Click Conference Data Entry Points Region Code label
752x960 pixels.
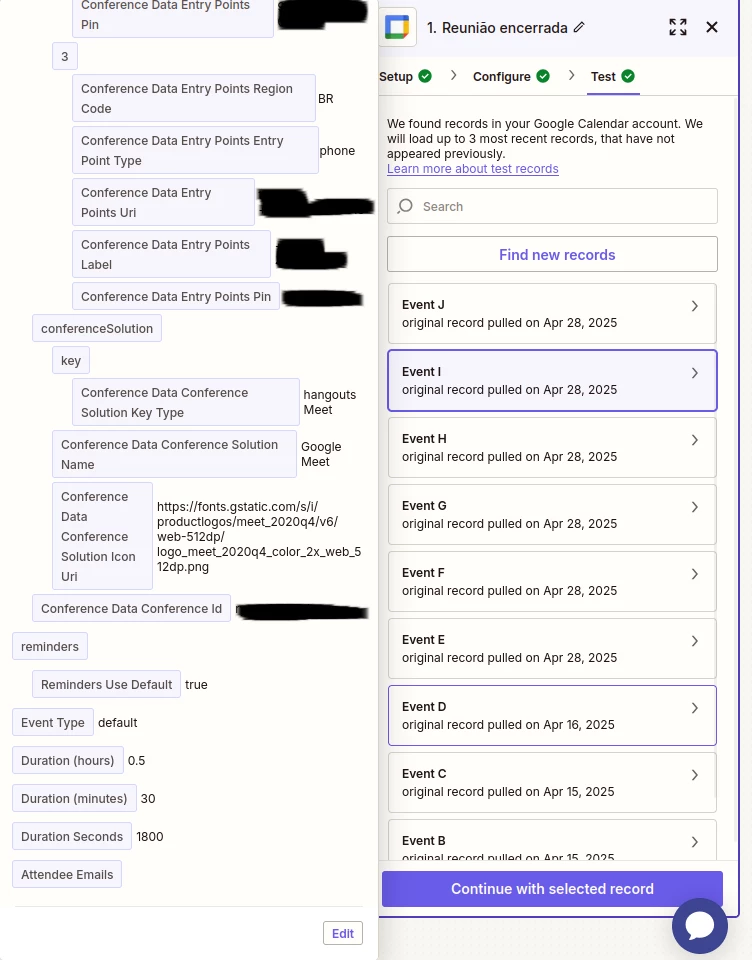pos(194,99)
